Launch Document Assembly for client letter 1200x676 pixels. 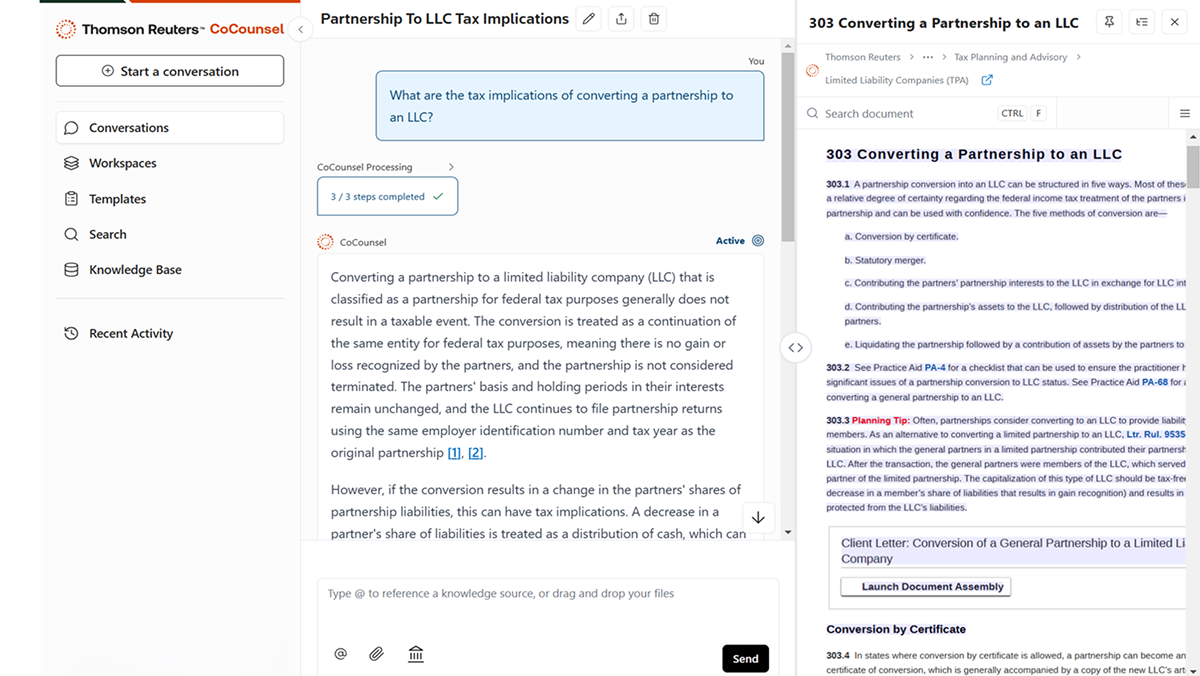(x=925, y=587)
